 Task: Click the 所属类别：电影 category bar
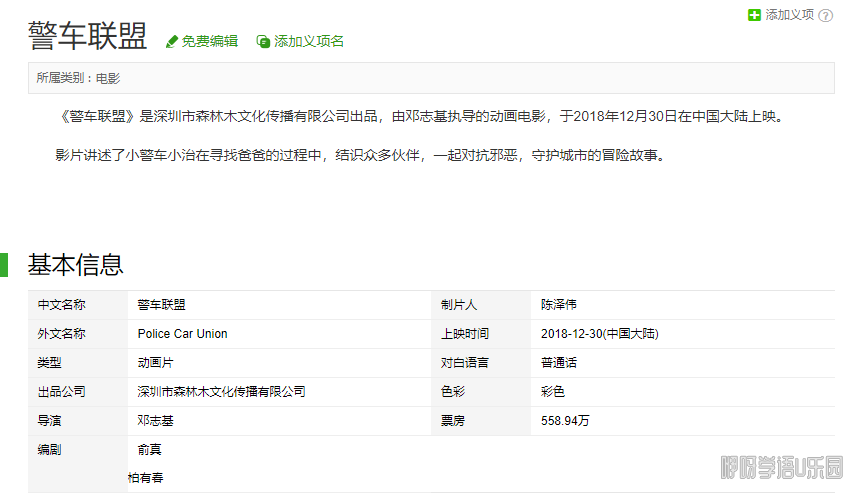coord(431,78)
